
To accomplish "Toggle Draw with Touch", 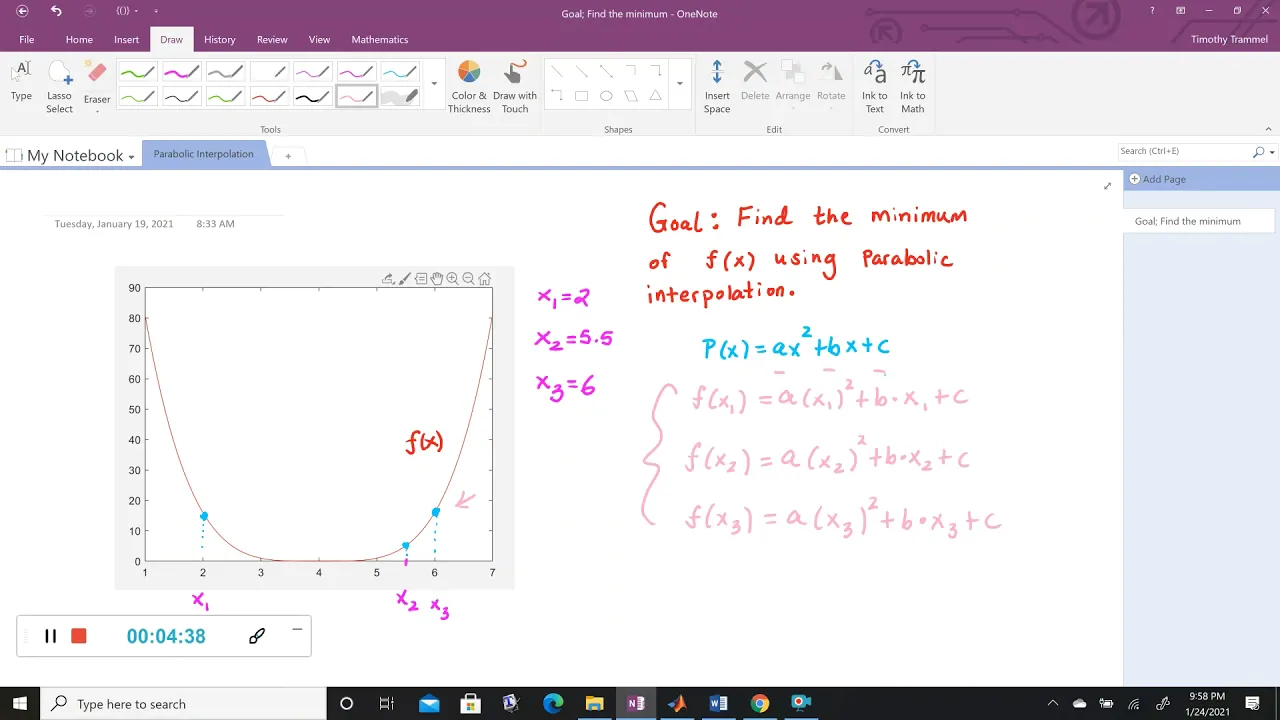I will (515, 87).
